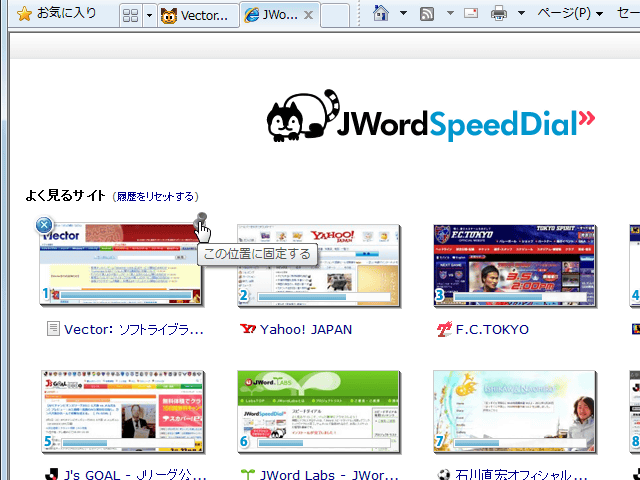Viewport: 640px width, 480px height.
Task: Pin the Vector thumbnail in place
Action: (200, 219)
